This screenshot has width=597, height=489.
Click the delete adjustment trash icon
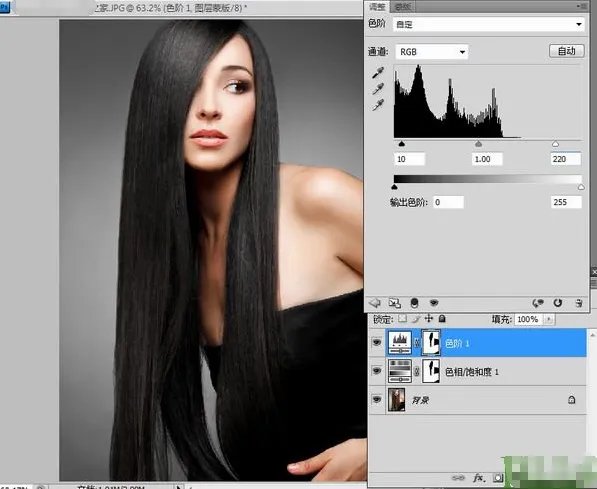[579, 303]
